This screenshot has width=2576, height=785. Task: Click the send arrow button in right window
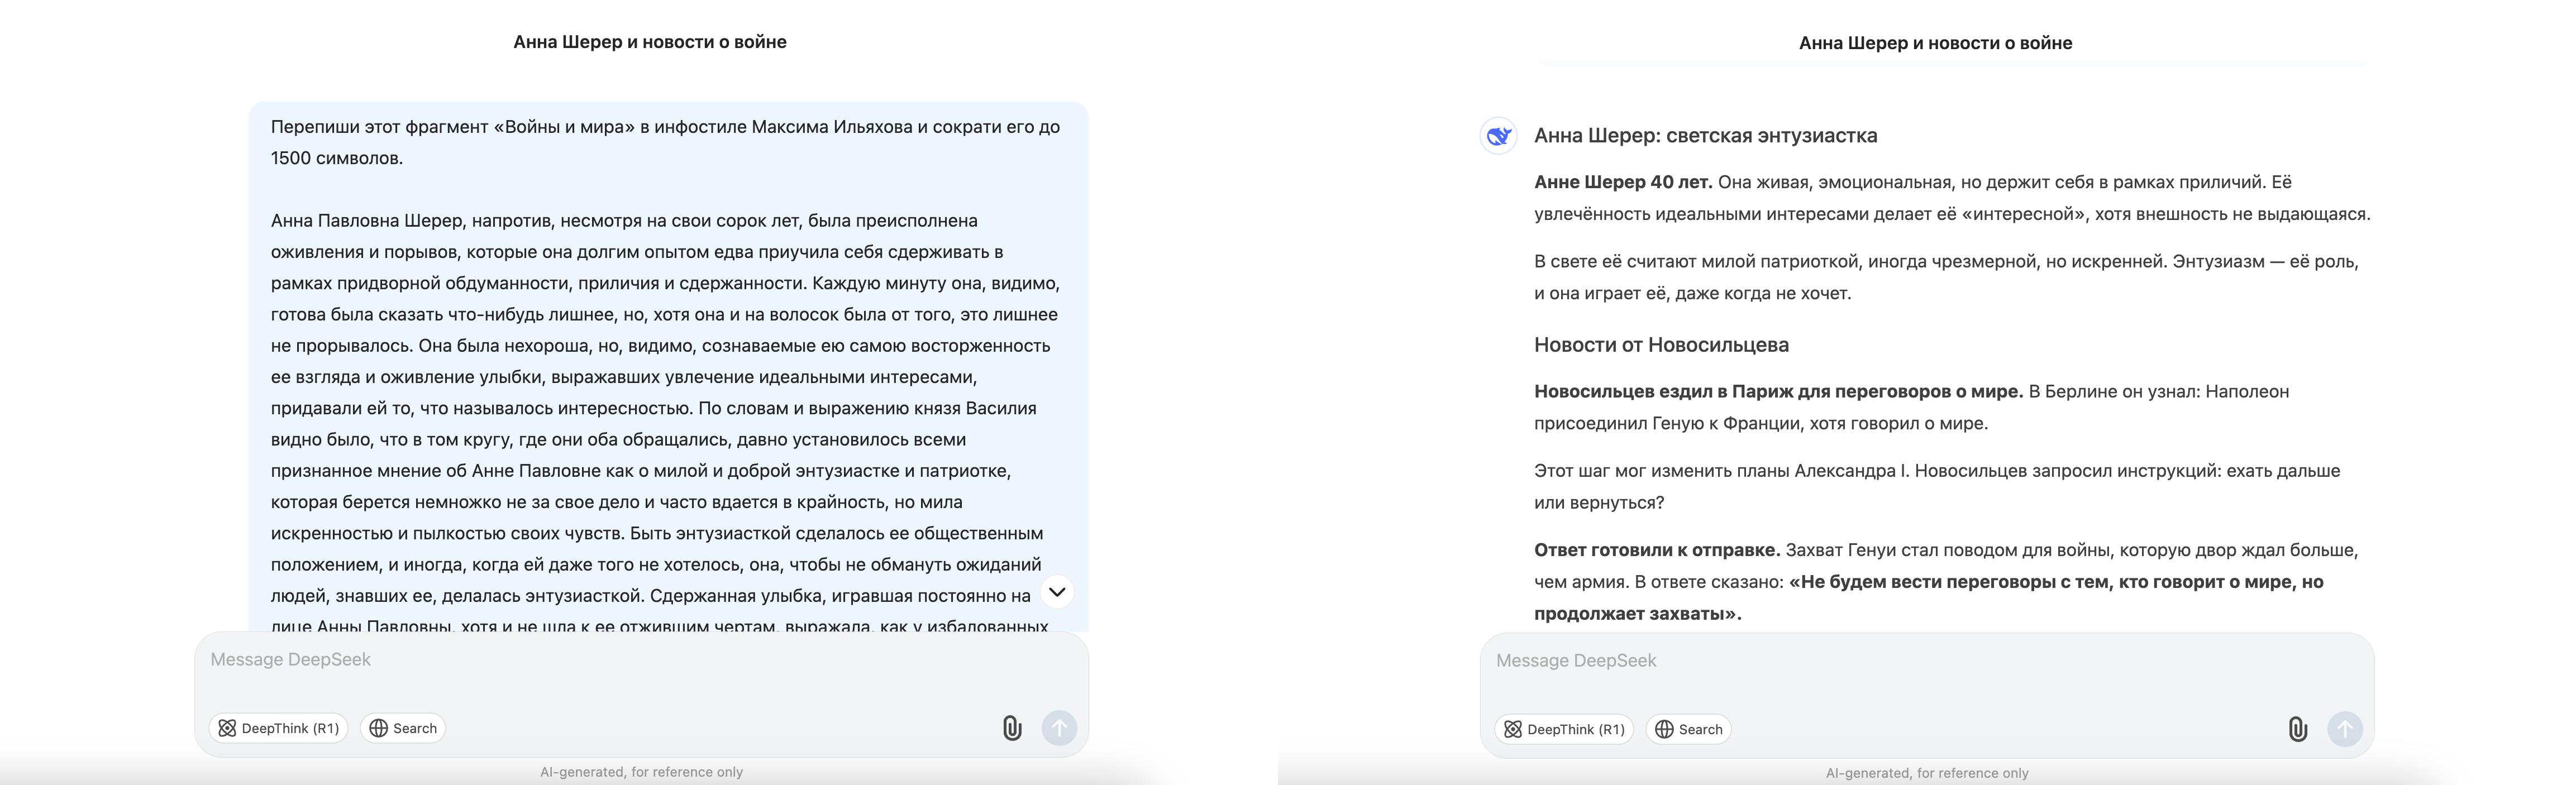click(2345, 729)
